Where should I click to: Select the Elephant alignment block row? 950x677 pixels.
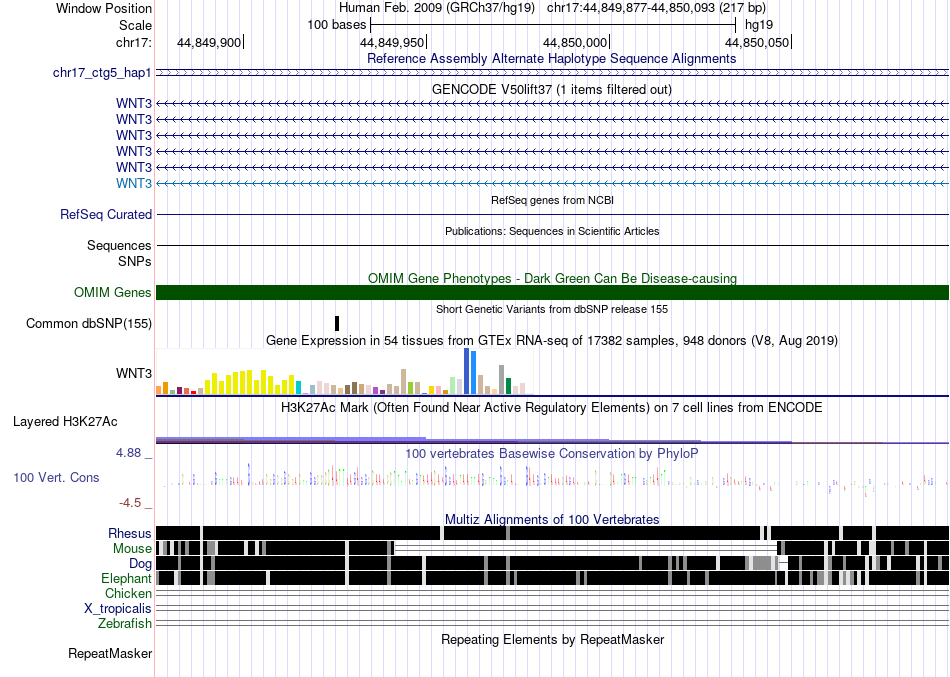point(553,578)
